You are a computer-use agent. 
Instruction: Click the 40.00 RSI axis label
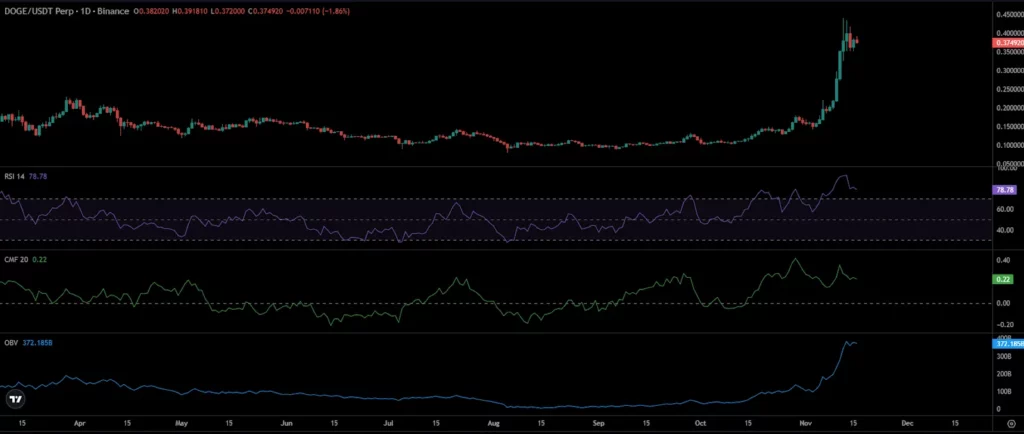[x=1004, y=230]
